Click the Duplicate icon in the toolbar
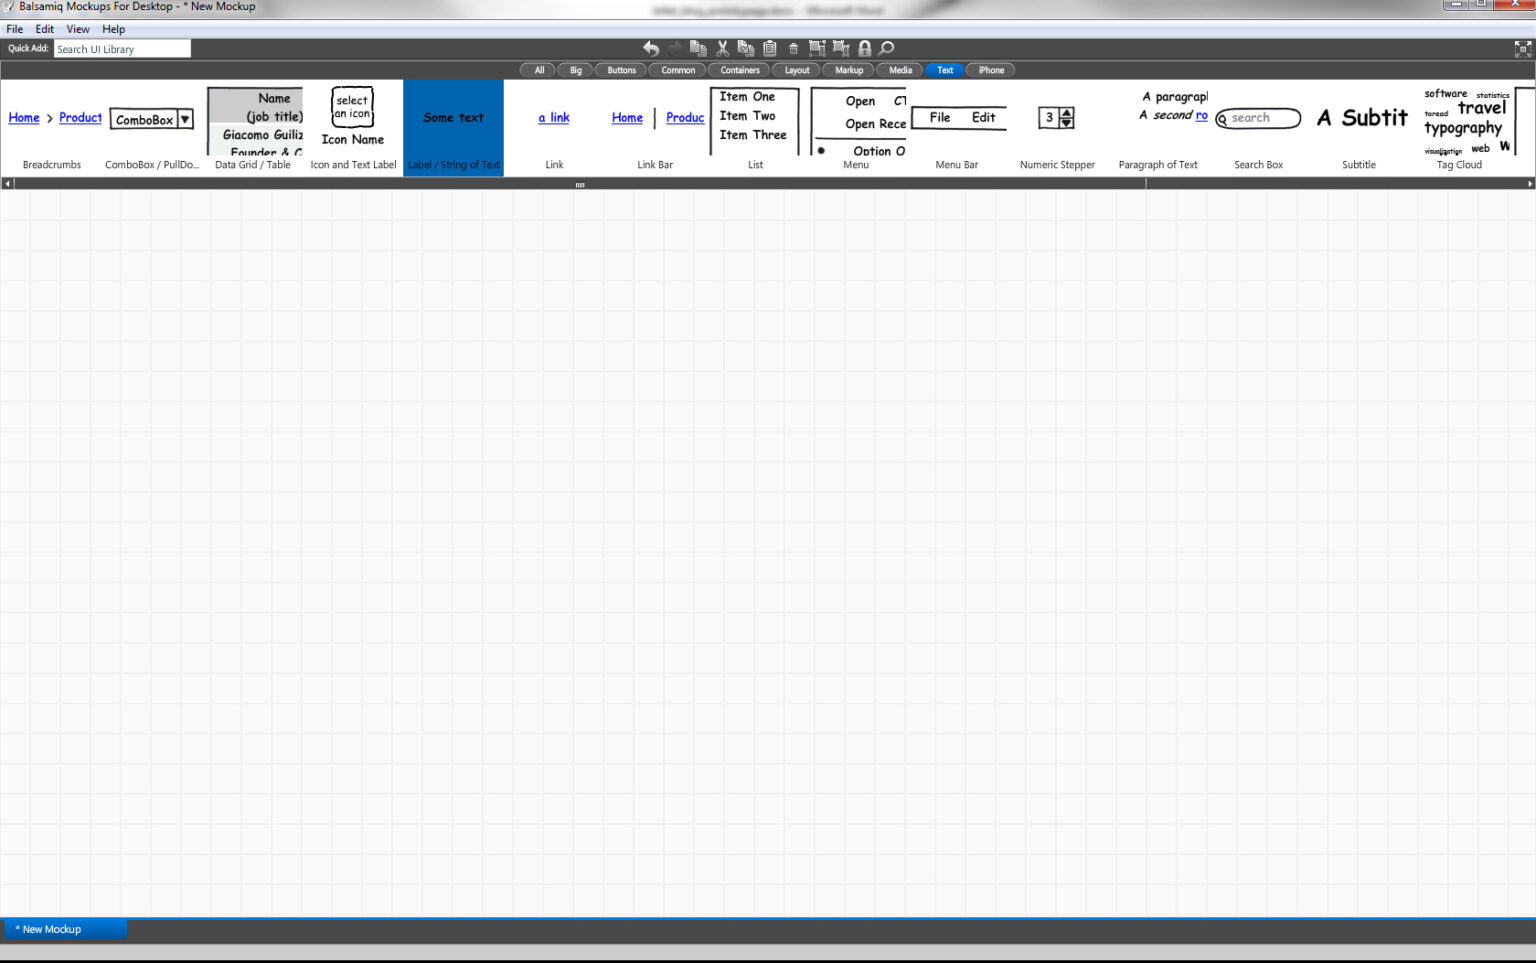 (x=745, y=47)
